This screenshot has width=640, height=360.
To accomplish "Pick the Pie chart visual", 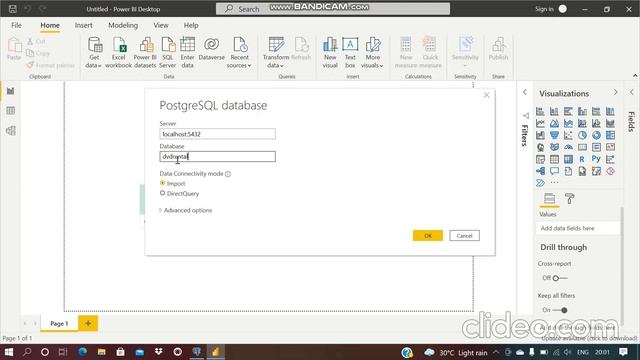I will click(x=582, y=135).
